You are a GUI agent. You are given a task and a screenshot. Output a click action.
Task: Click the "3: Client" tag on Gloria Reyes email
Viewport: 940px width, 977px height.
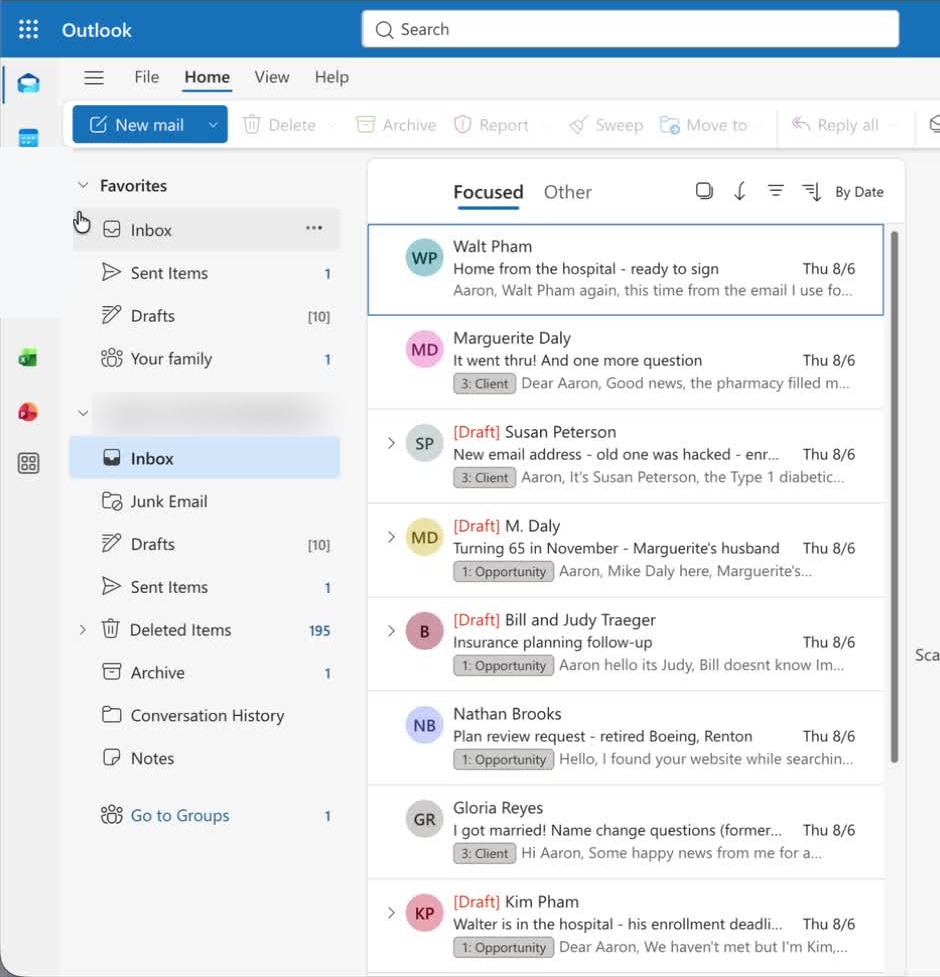[x=485, y=854]
